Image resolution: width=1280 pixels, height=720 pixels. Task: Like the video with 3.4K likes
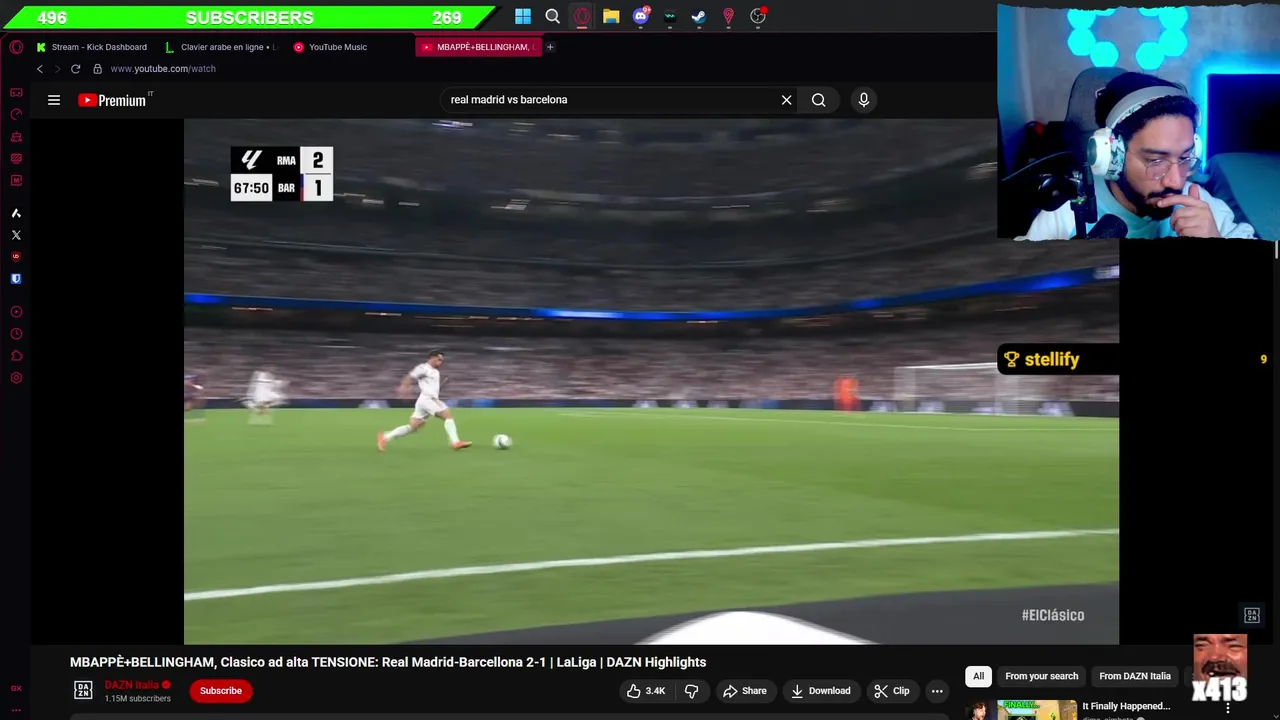[x=645, y=691]
